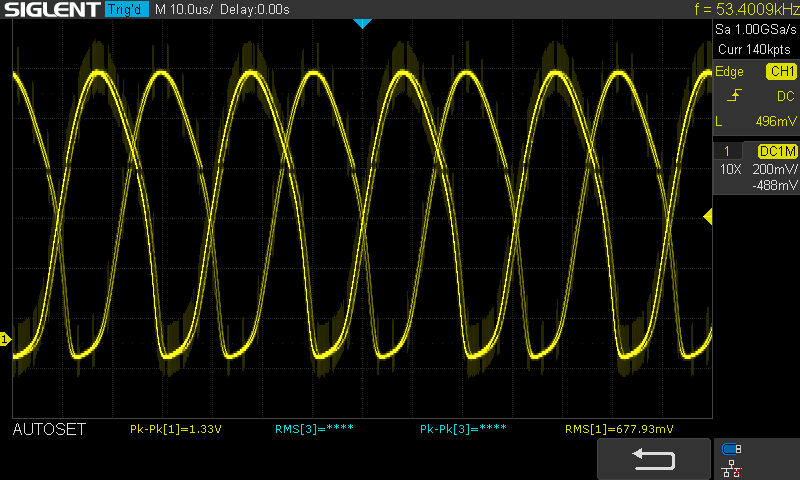Click the channel 1 number box
The image size is (800, 480).
727,151
